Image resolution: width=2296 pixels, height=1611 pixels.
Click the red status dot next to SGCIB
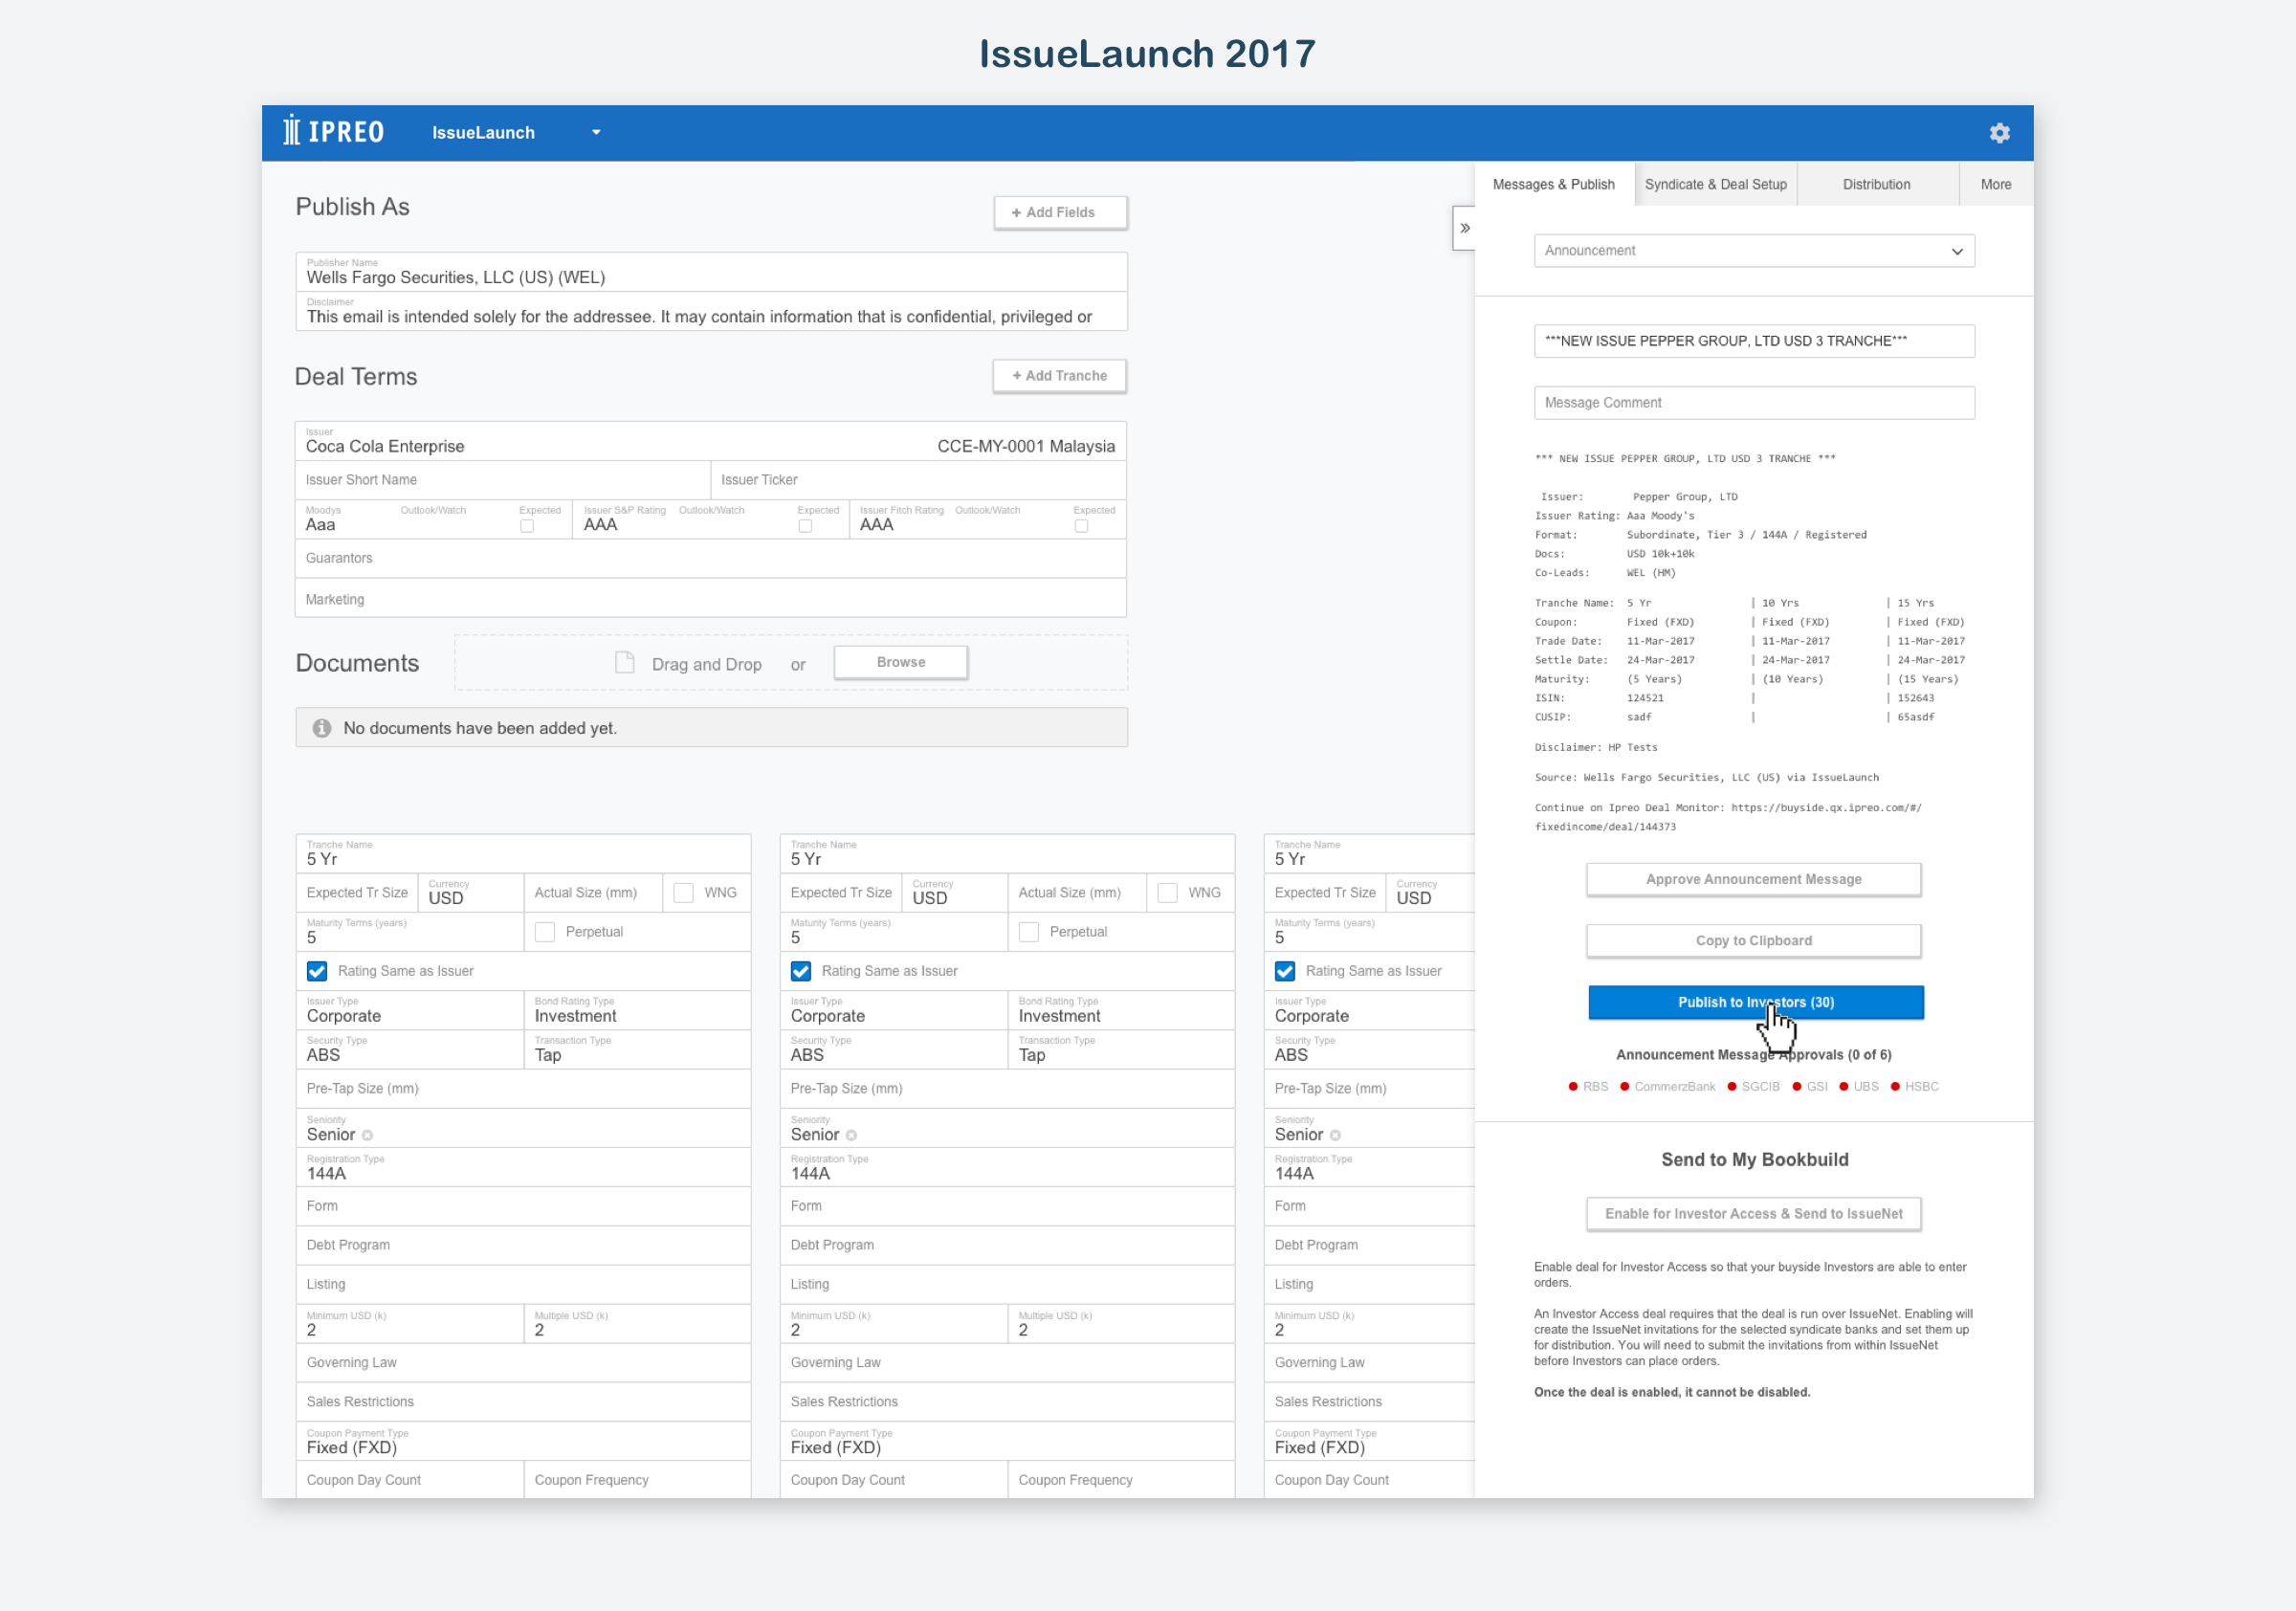pyautogui.click(x=1732, y=1087)
